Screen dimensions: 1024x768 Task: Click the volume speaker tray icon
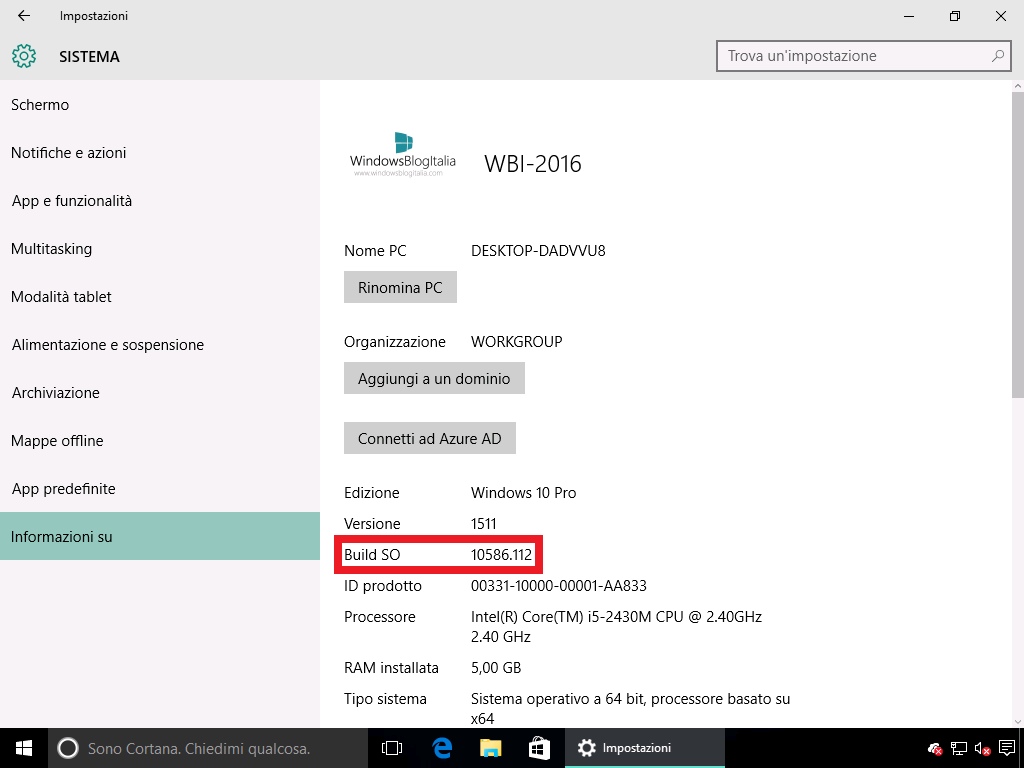(982, 748)
